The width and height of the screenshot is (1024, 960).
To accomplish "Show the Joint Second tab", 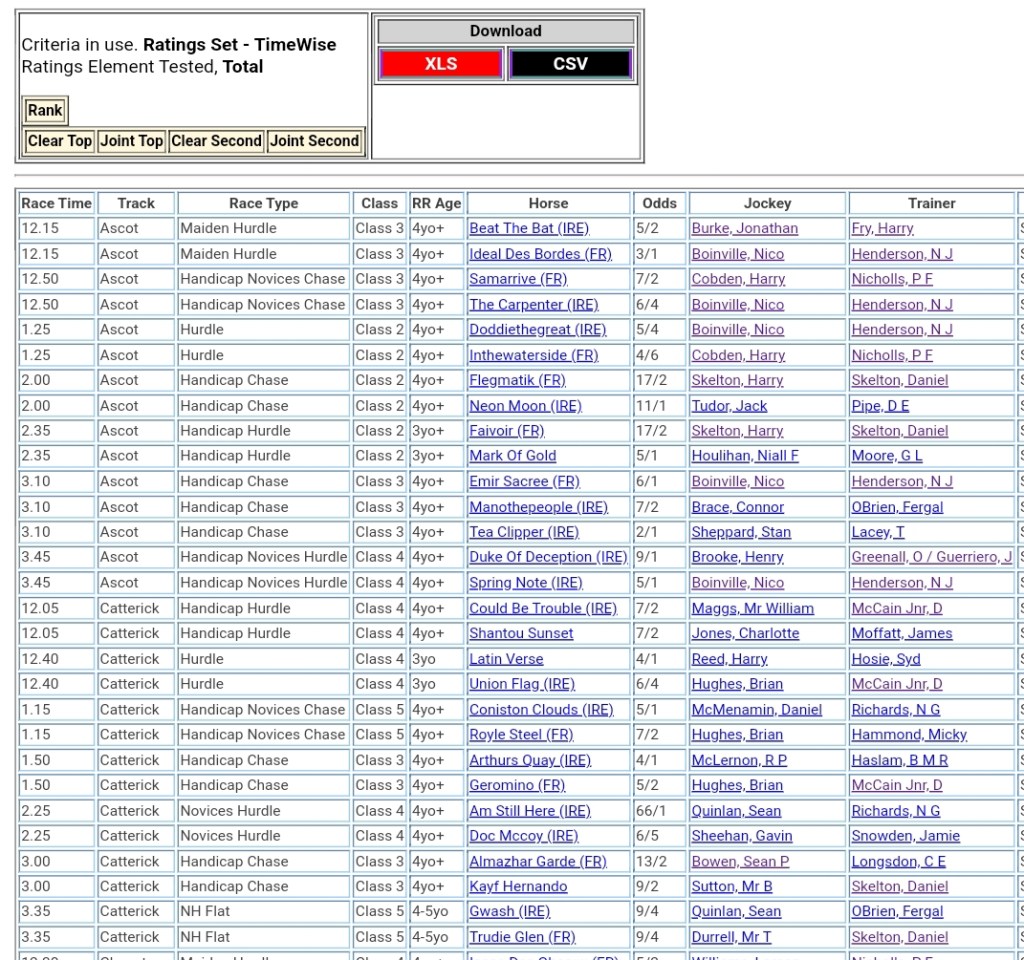I will pos(314,141).
